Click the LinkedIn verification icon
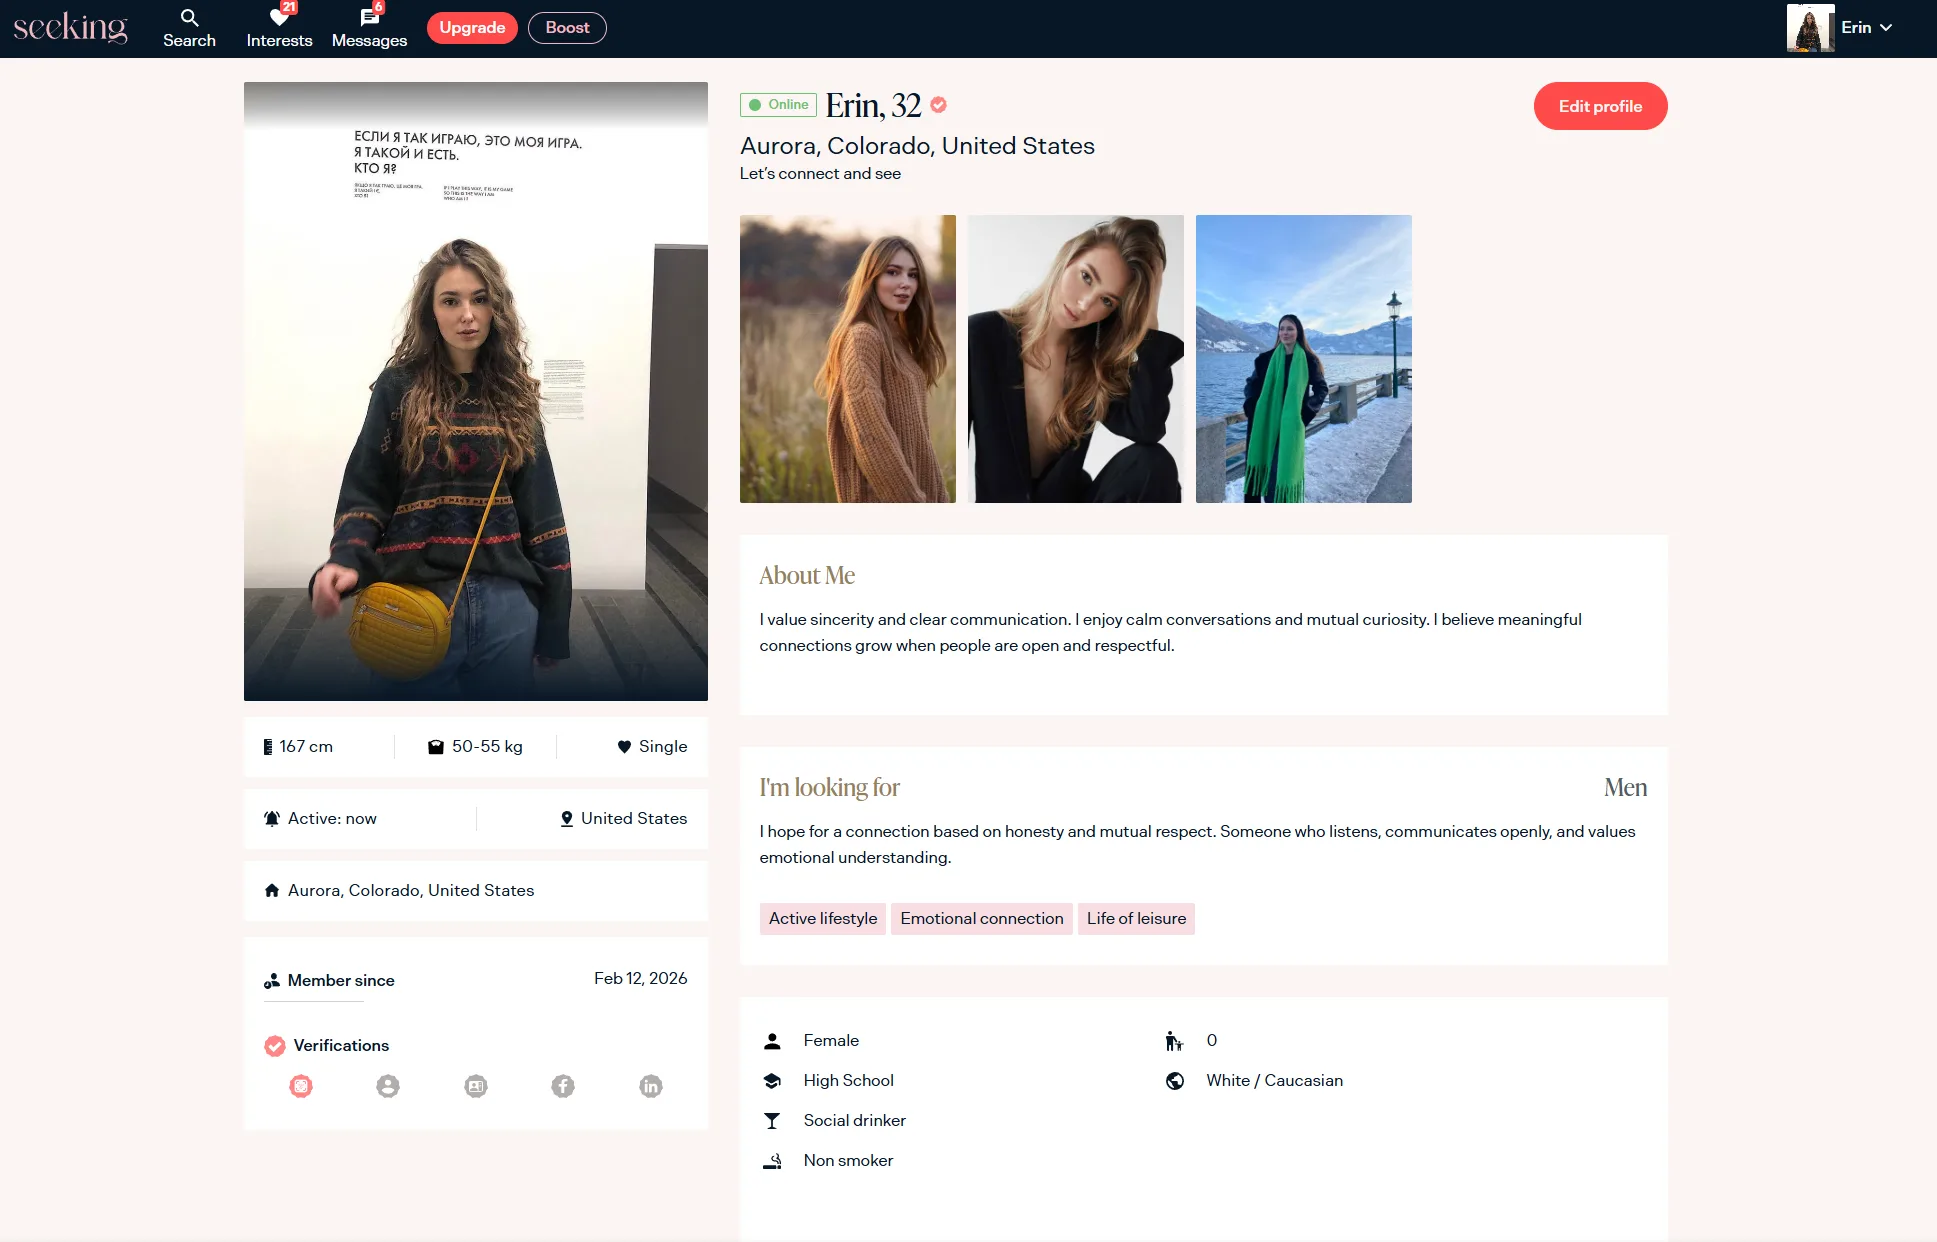The height and width of the screenshot is (1242, 1937). click(x=651, y=1086)
